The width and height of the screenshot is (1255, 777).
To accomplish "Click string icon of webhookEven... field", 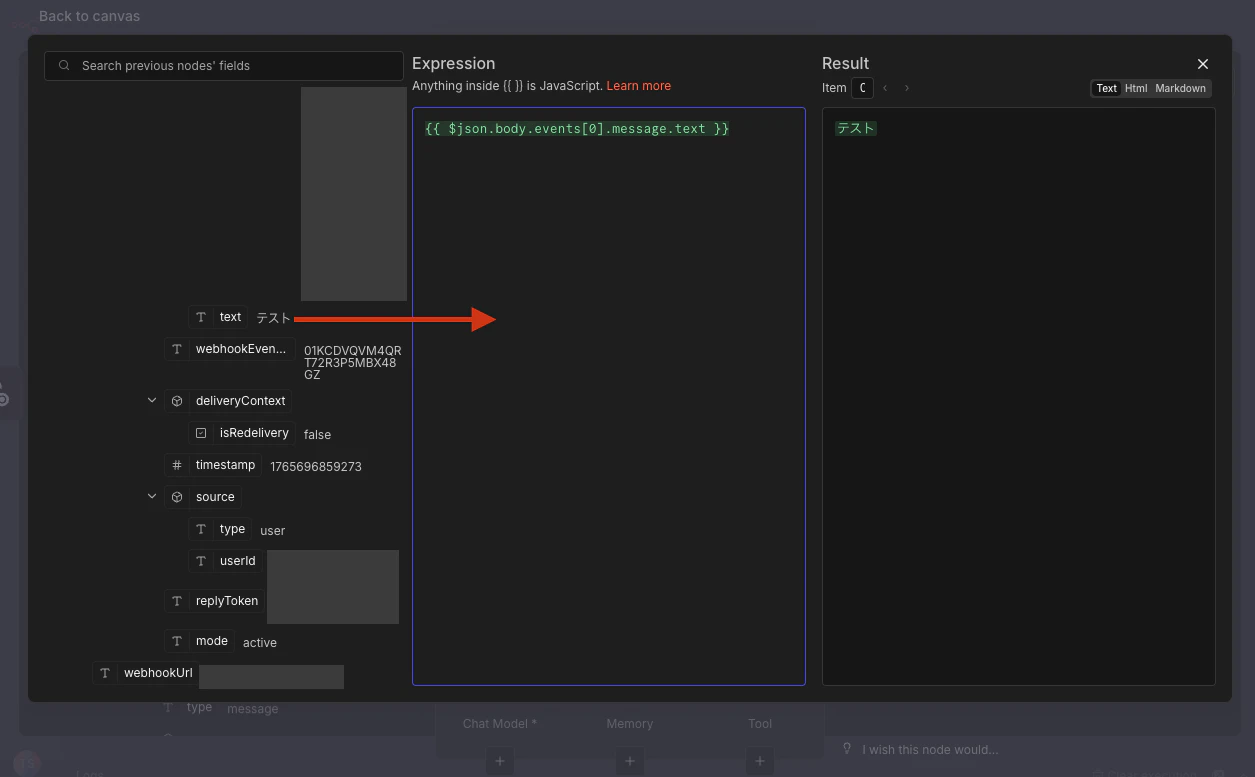I will point(177,349).
